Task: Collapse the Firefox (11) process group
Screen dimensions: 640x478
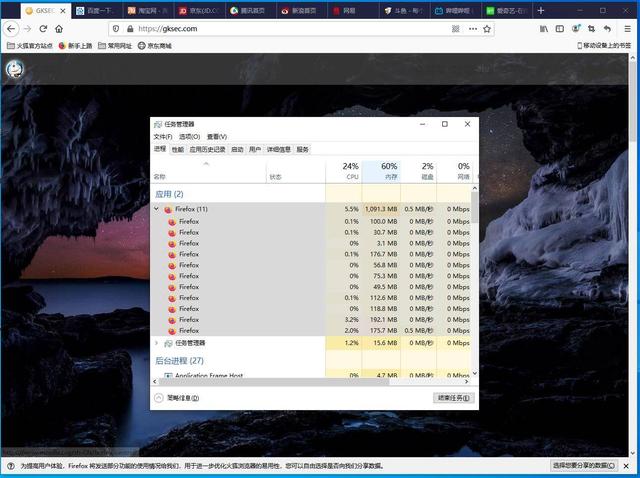Action: (156, 209)
